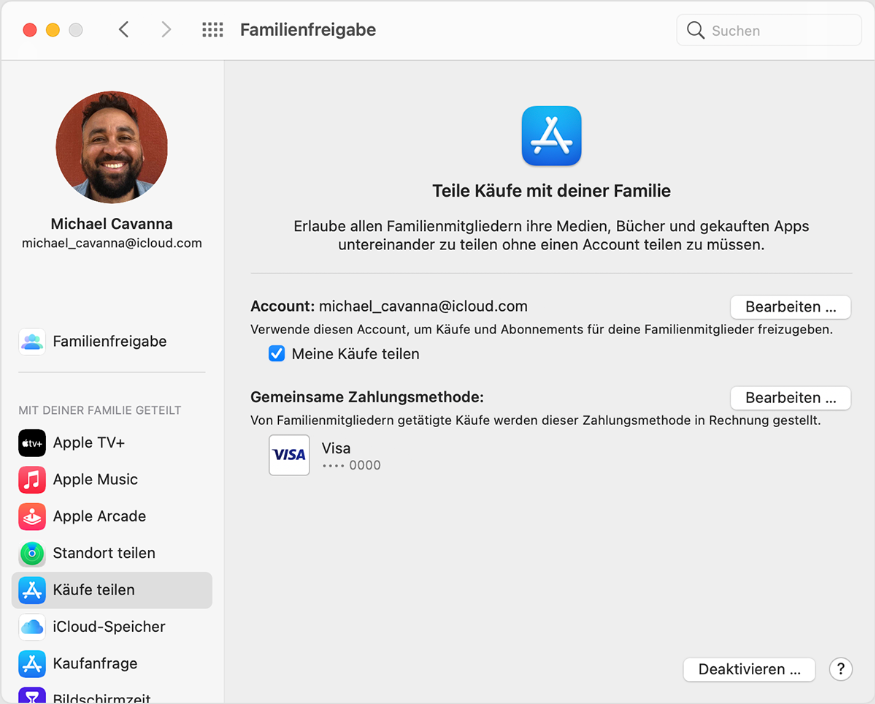The width and height of the screenshot is (875, 704).
Task: Click the Visa card logo
Action: [289, 455]
